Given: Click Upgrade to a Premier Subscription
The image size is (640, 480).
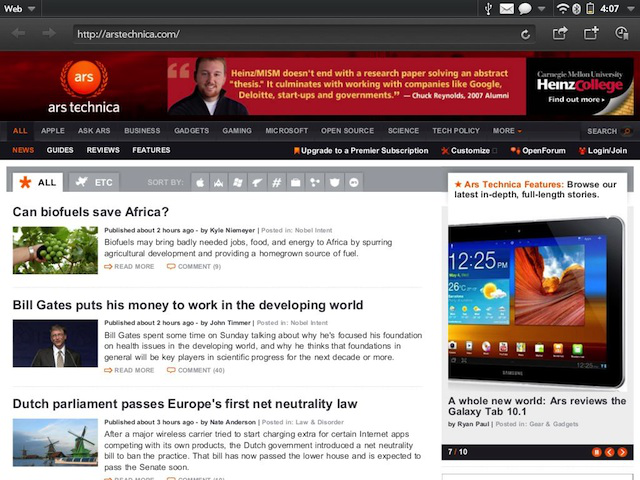Looking at the screenshot, I should [x=361, y=151].
